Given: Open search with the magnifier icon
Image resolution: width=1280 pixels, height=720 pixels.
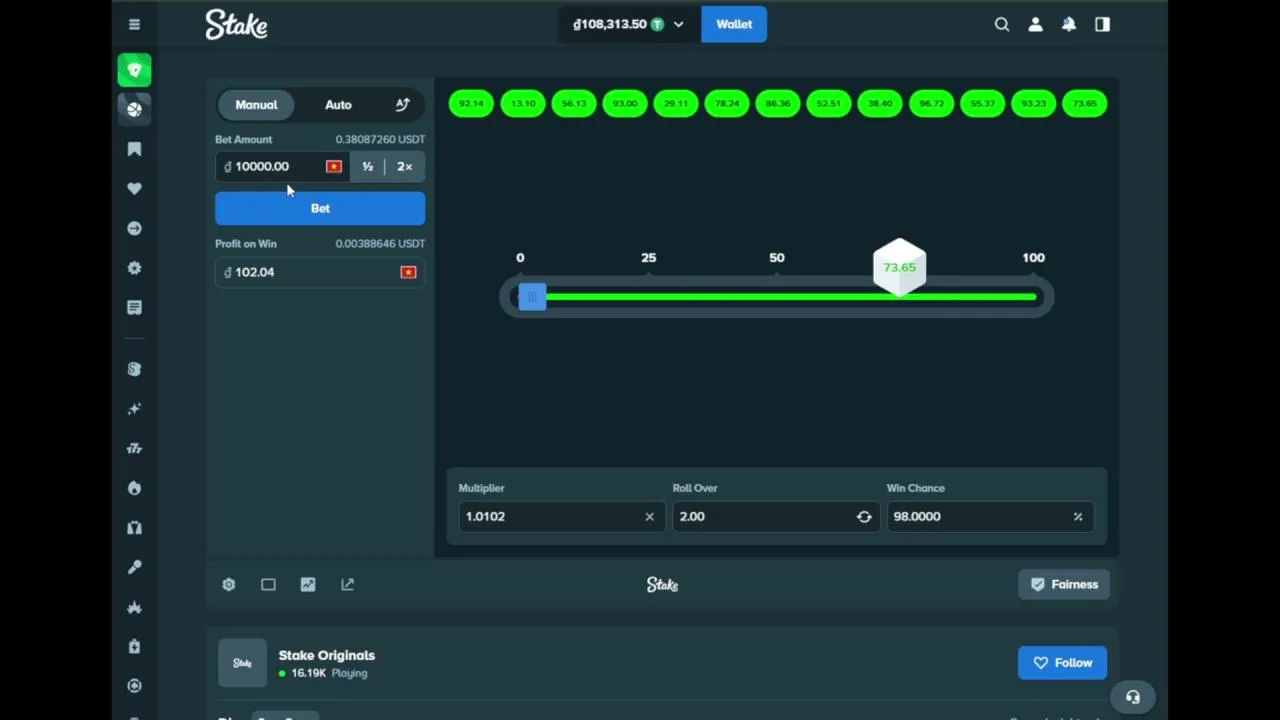Looking at the screenshot, I should click(1001, 24).
